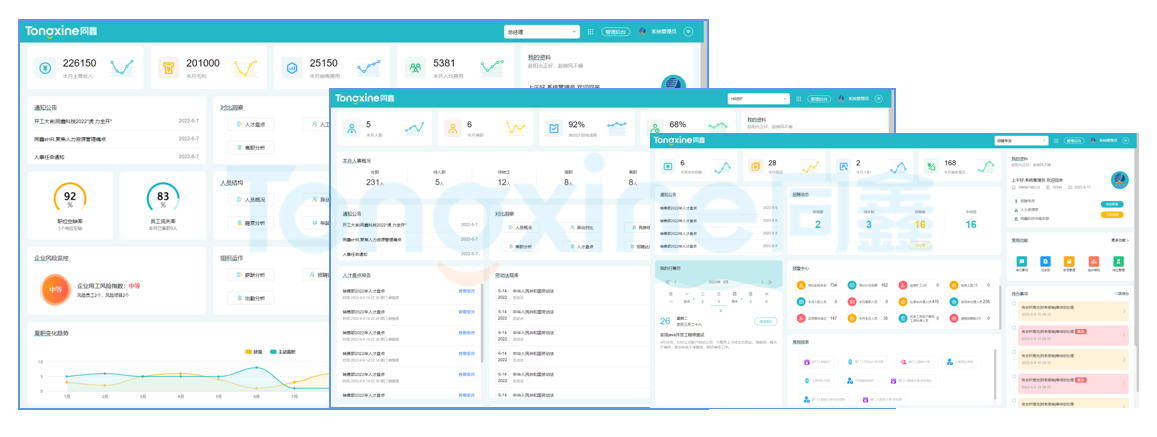Viewport: 1157px width, 437px height.
Task: Open the 总经理 role dropdown
Action: click(x=541, y=32)
